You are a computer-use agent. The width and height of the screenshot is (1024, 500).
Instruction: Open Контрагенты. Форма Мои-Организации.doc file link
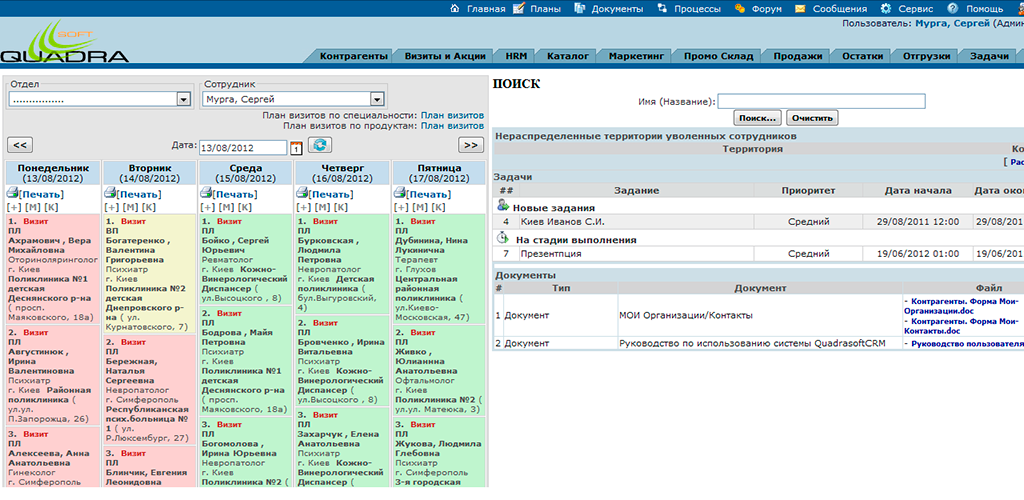pos(960,306)
